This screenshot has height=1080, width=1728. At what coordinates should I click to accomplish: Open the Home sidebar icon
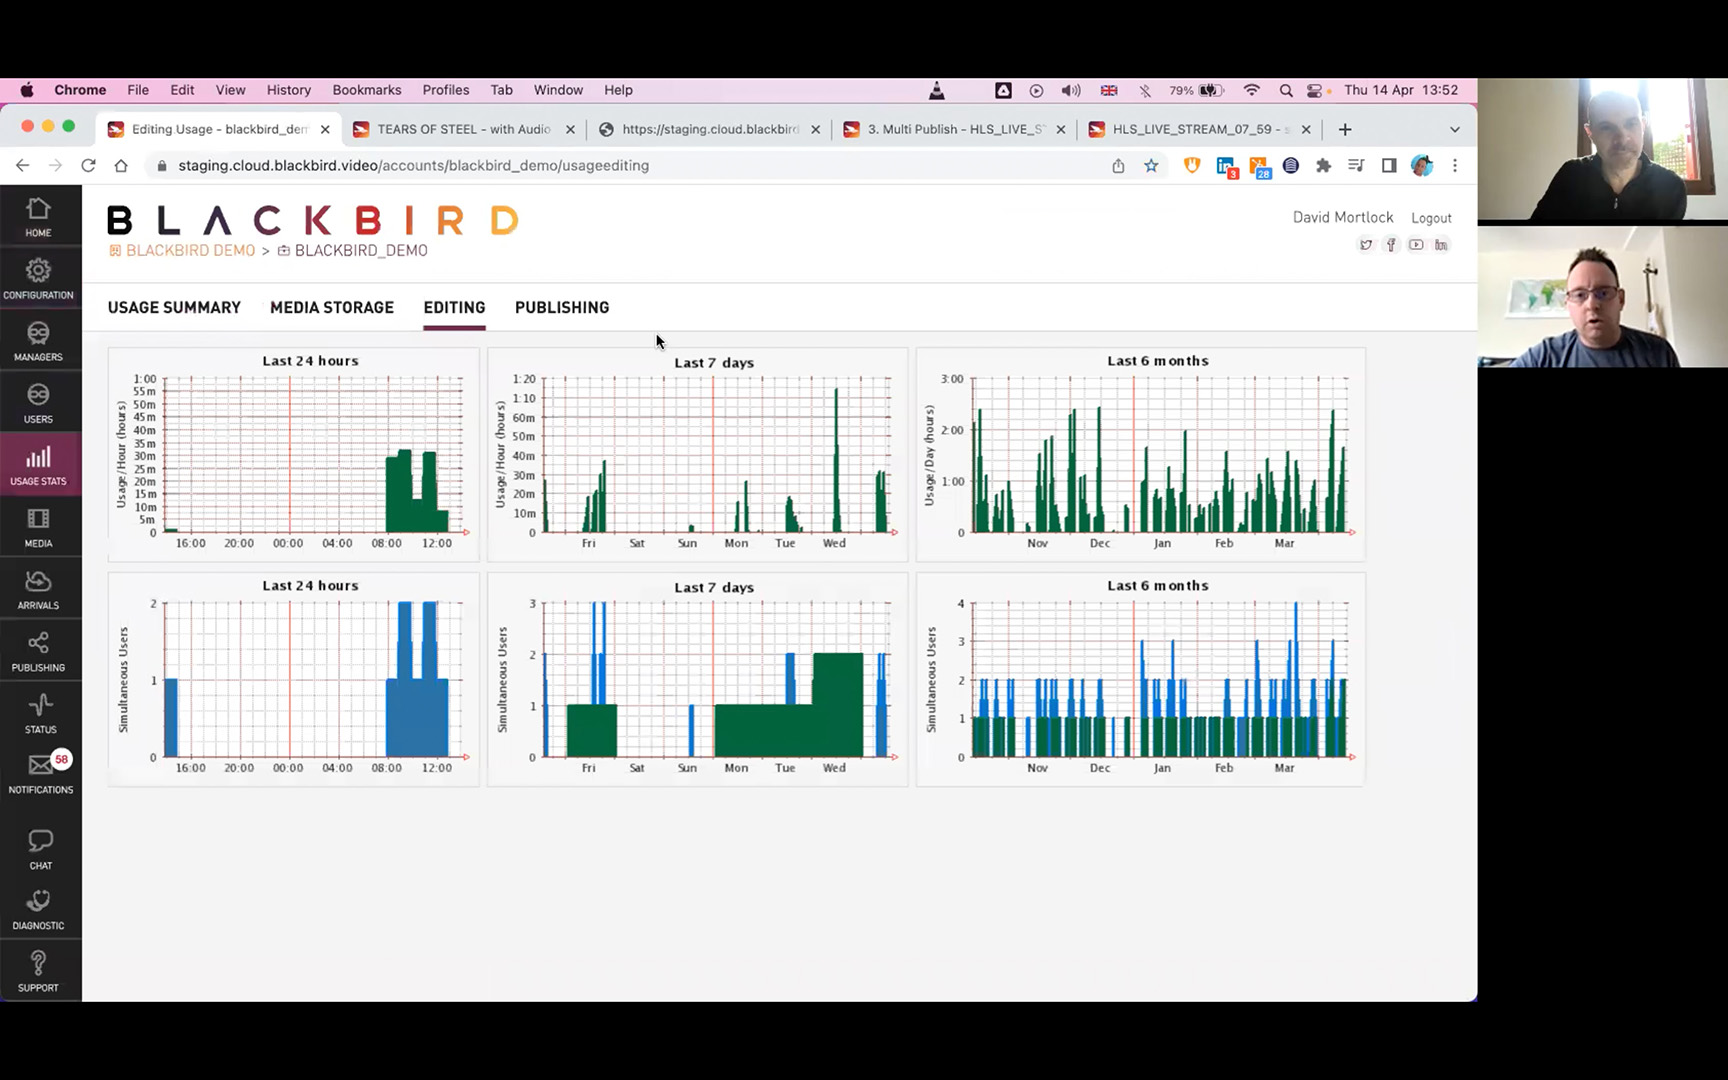click(x=38, y=216)
